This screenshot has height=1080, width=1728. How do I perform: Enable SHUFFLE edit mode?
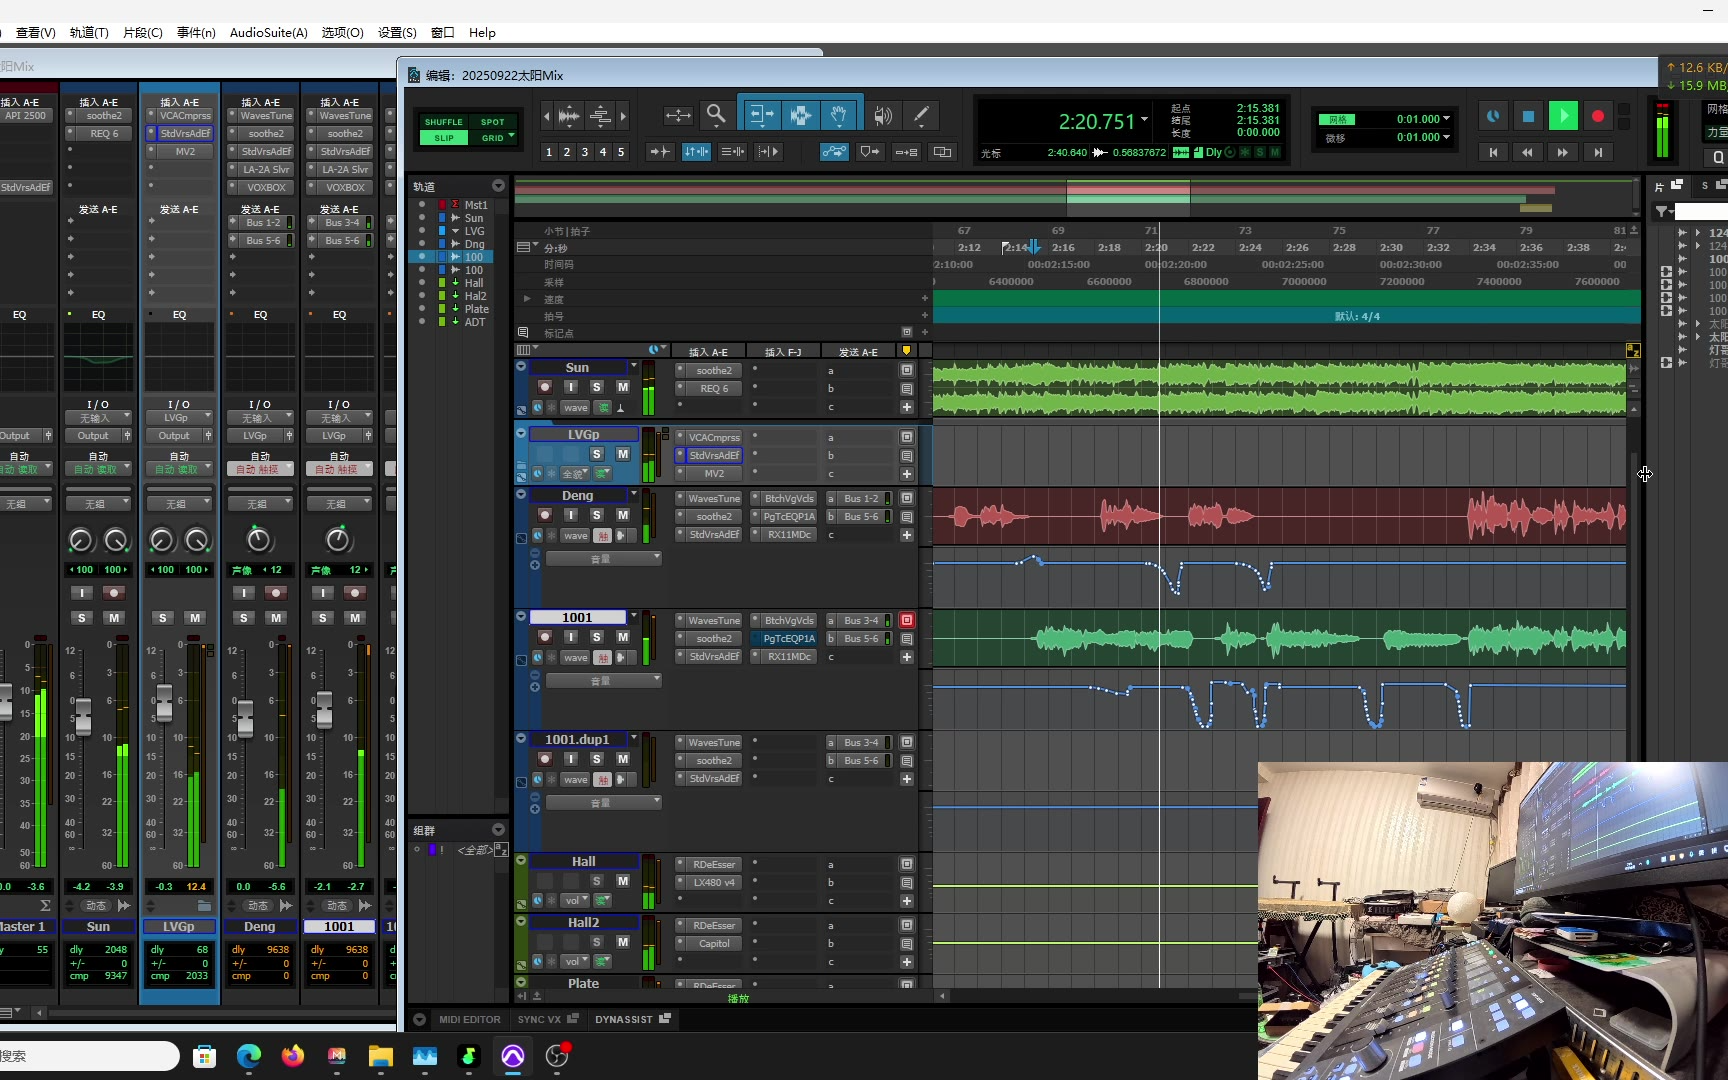[443, 122]
